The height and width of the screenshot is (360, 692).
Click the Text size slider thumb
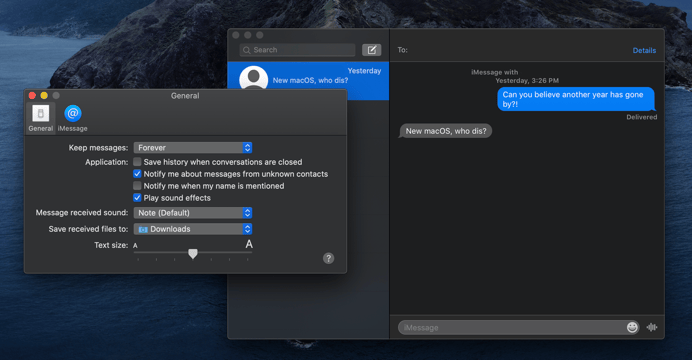(x=193, y=254)
